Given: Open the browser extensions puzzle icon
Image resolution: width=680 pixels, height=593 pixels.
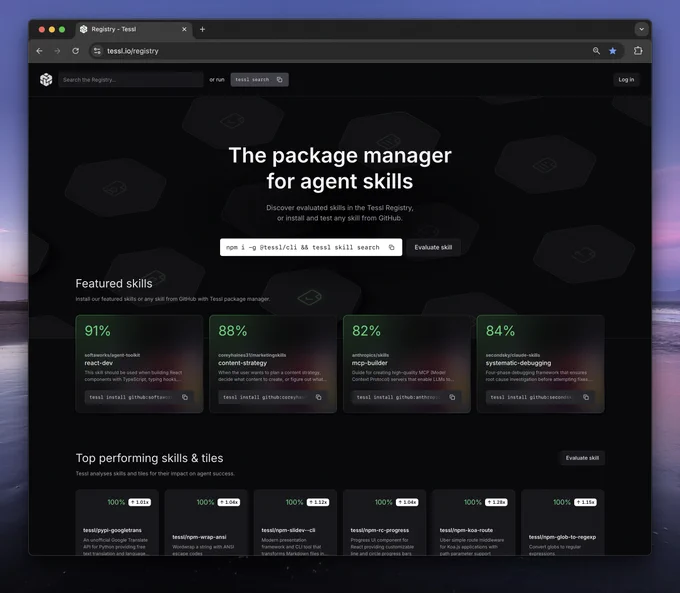Looking at the screenshot, I should 638,51.
